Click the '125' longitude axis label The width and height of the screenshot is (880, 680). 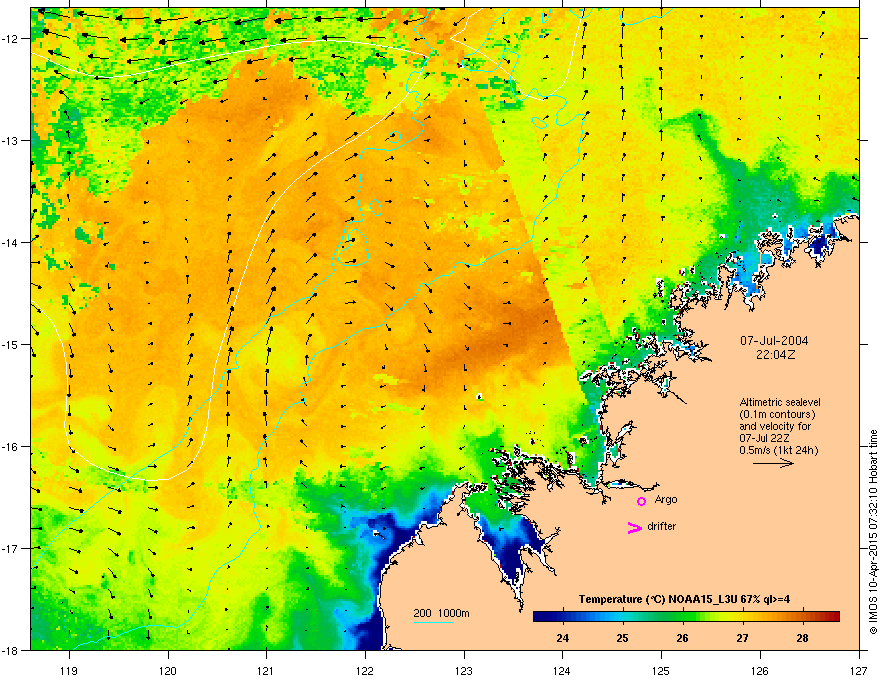click(x=662, y=670)
